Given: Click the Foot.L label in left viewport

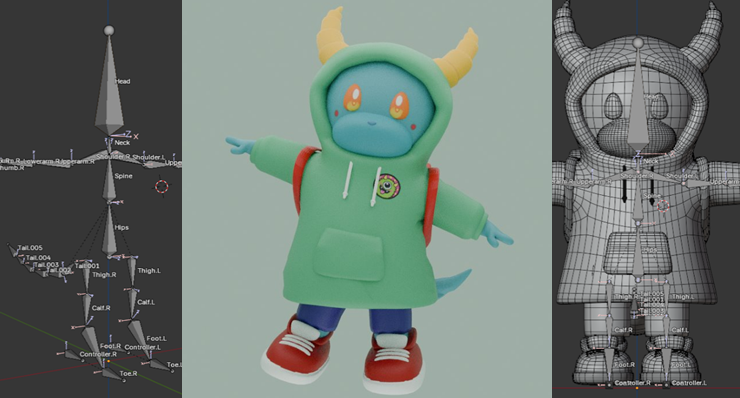Looking at the screenshot, I should (156, 339).
